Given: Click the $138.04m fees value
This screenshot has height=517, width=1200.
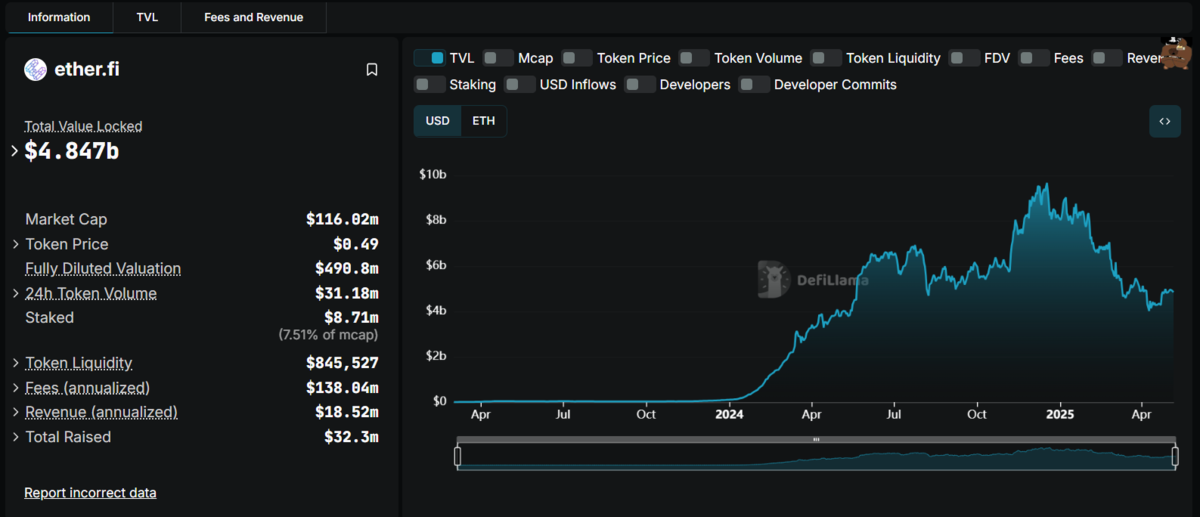Looking at the screenshot, I should click(x=342, y=387).
